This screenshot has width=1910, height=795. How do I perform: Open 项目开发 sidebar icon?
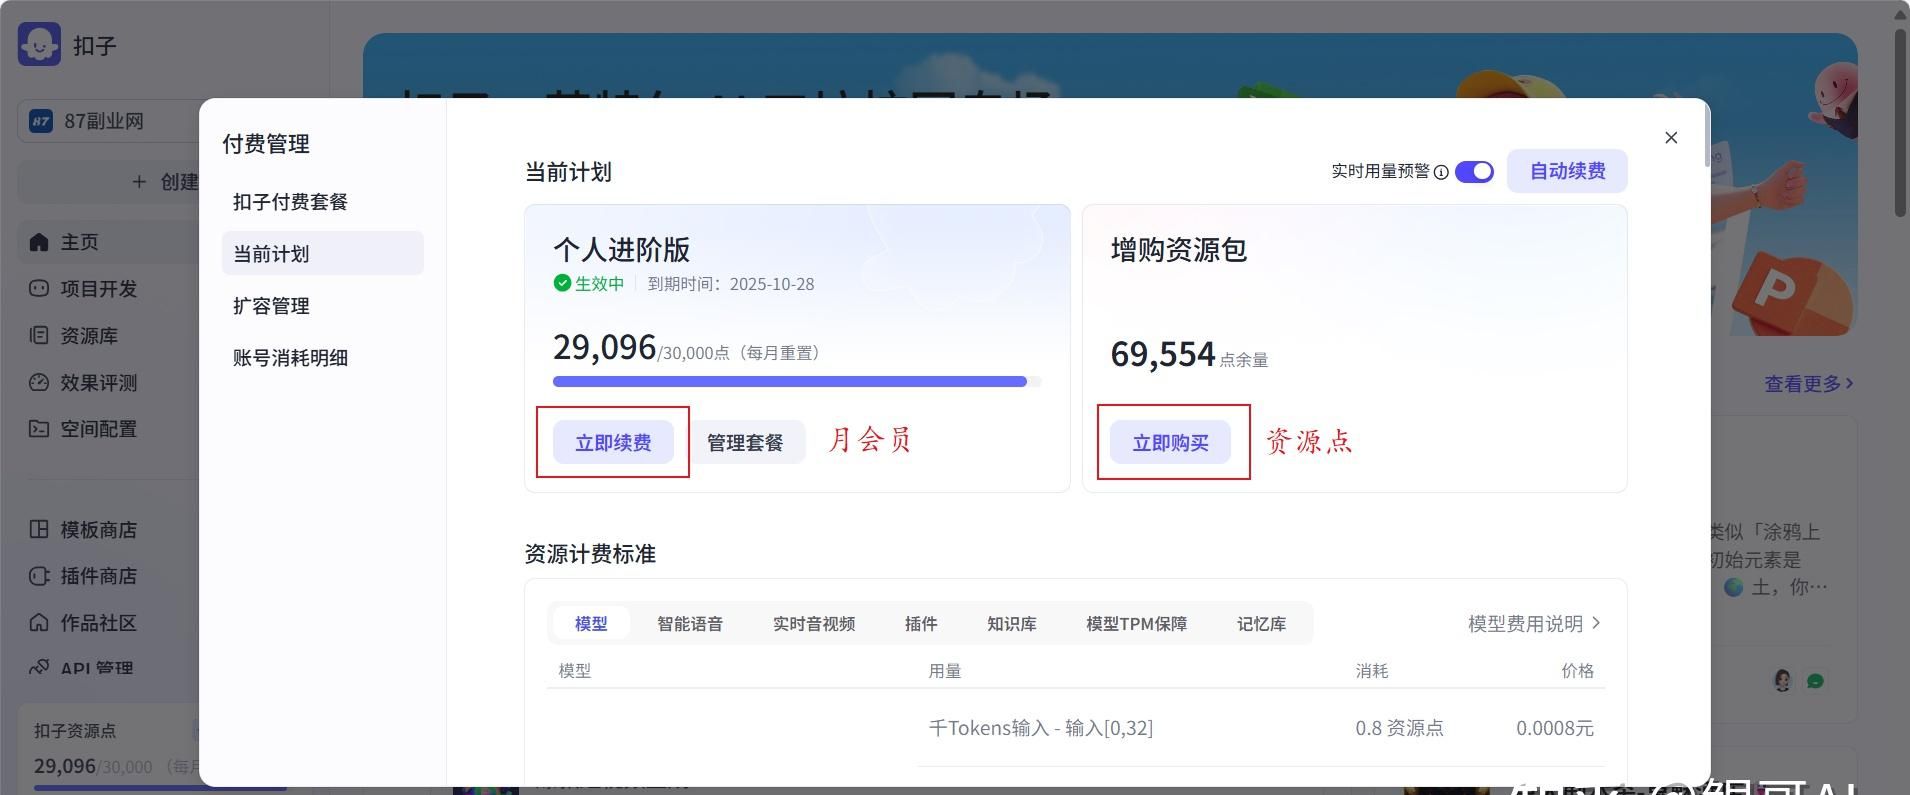pyautogui.click(x=39, y=289)
